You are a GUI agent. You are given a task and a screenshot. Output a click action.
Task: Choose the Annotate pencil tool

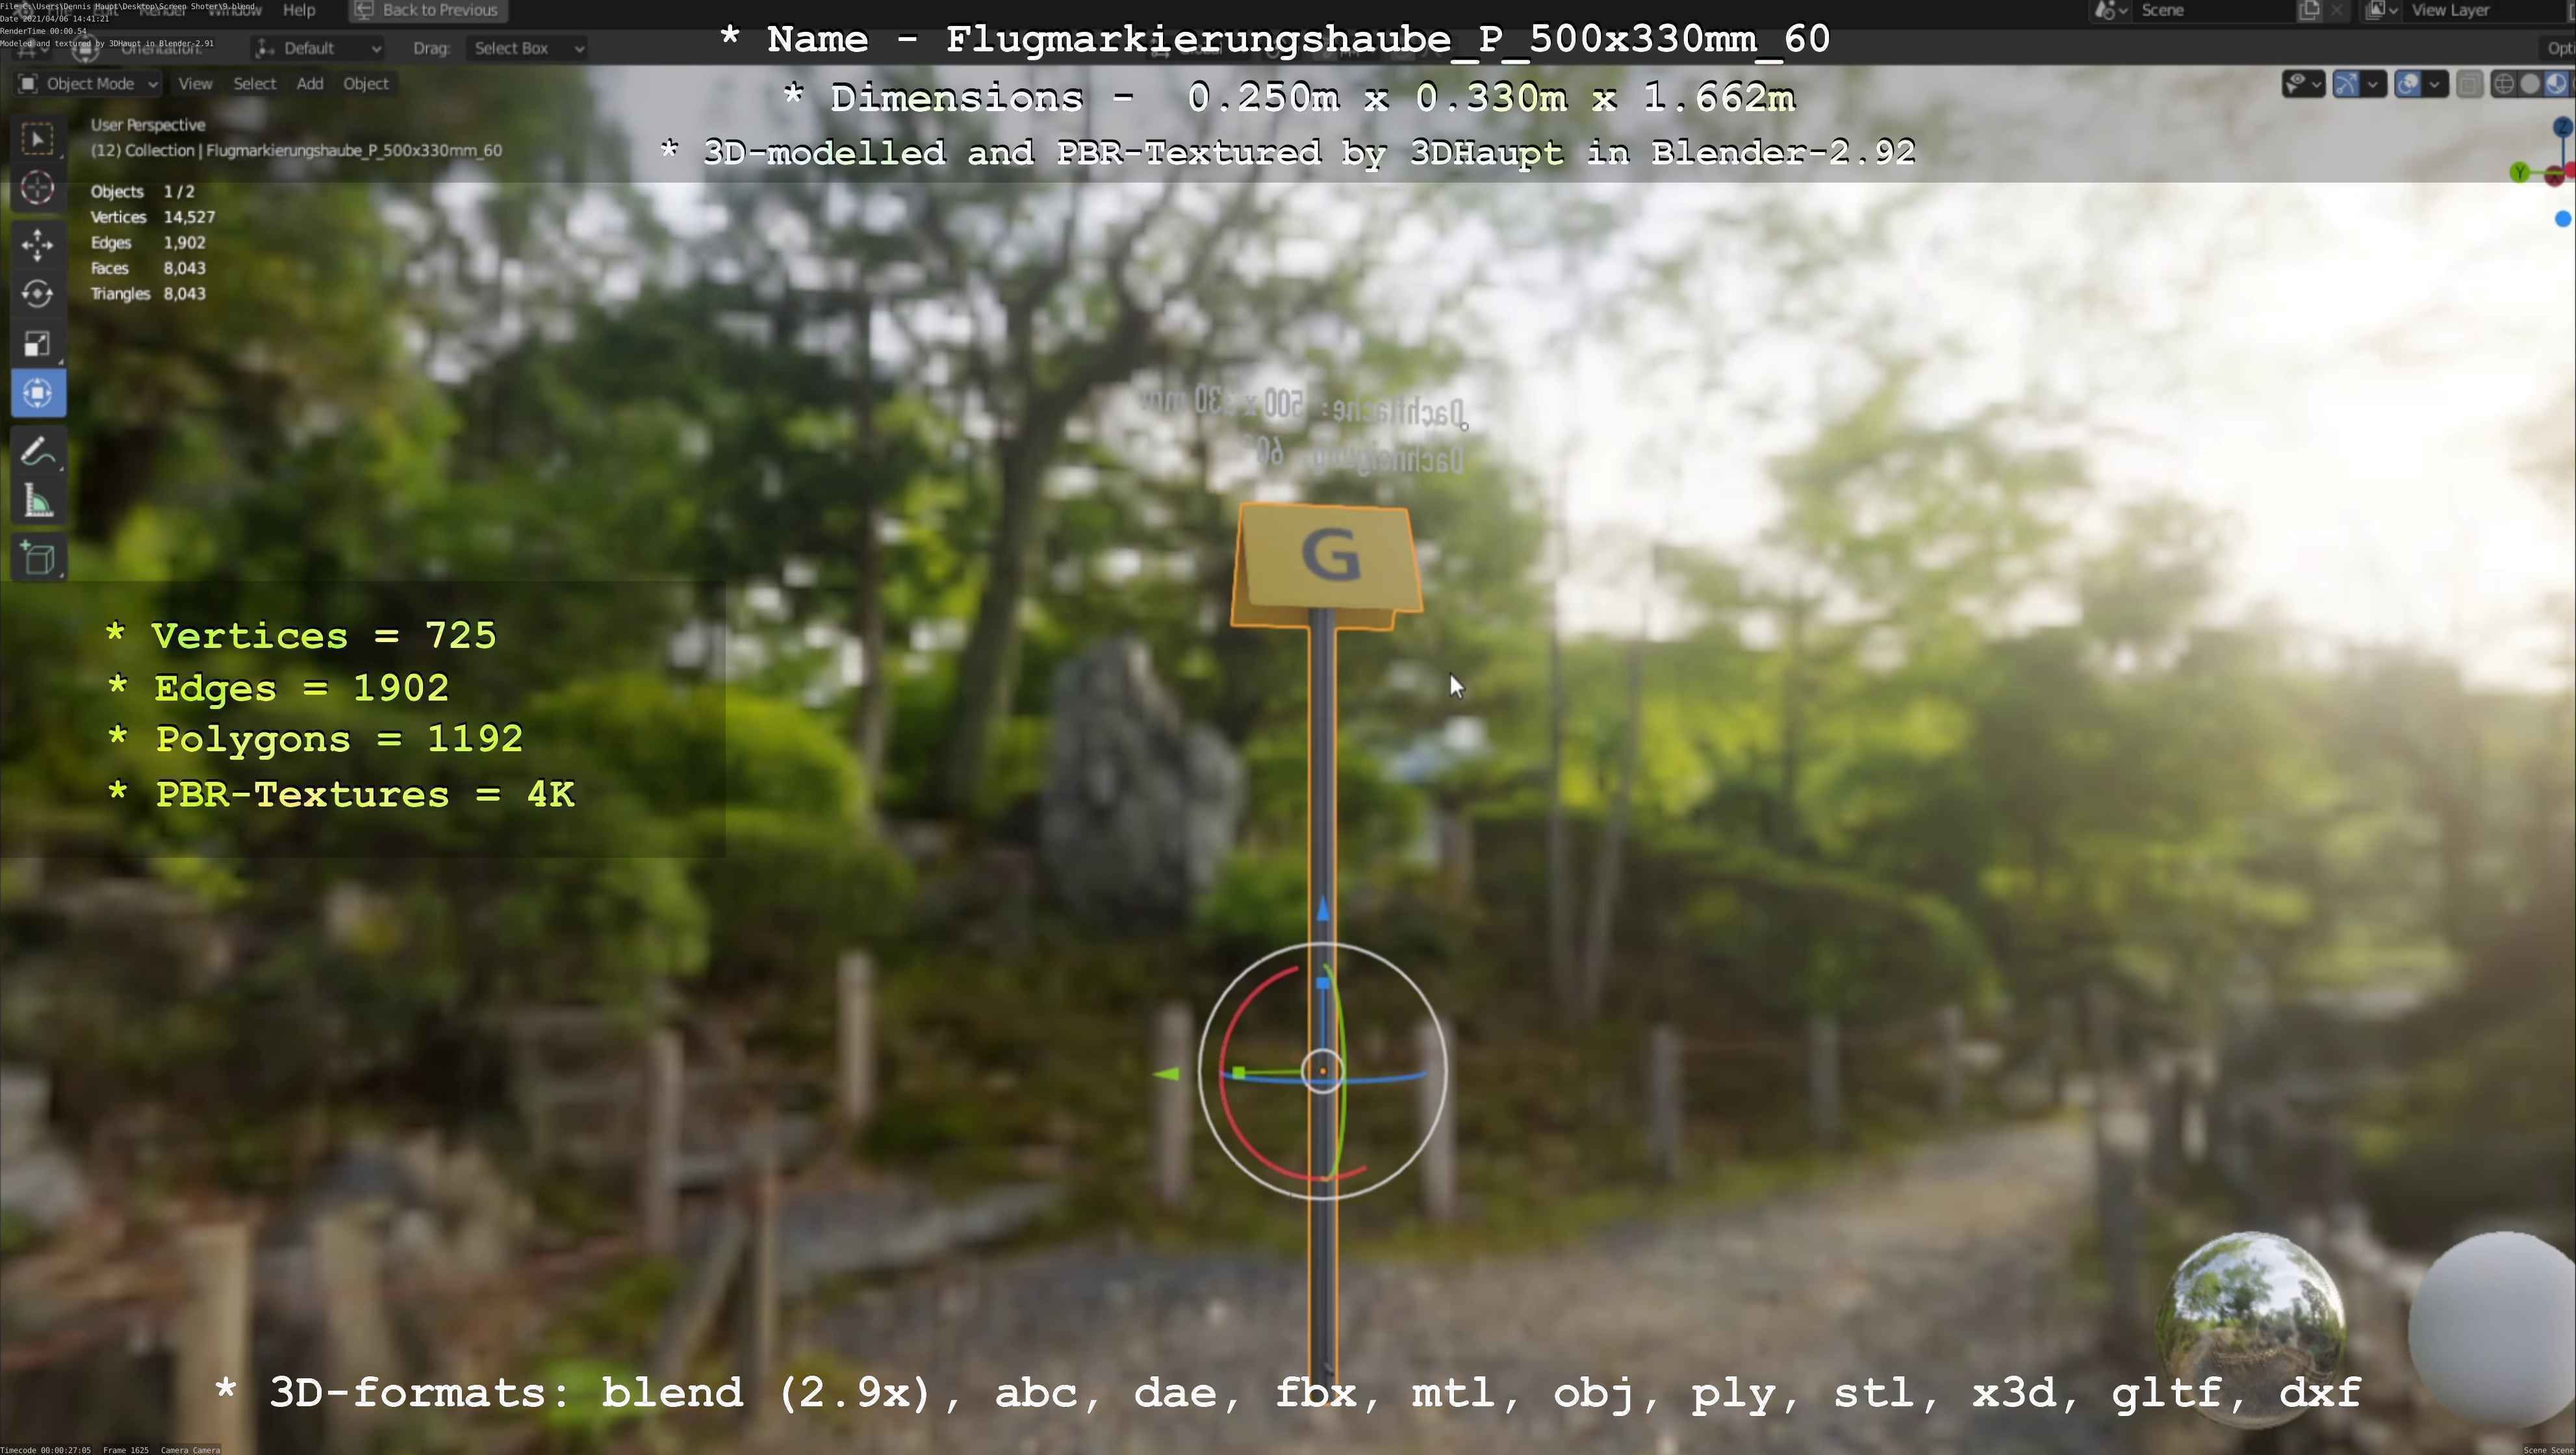(37, 453)
